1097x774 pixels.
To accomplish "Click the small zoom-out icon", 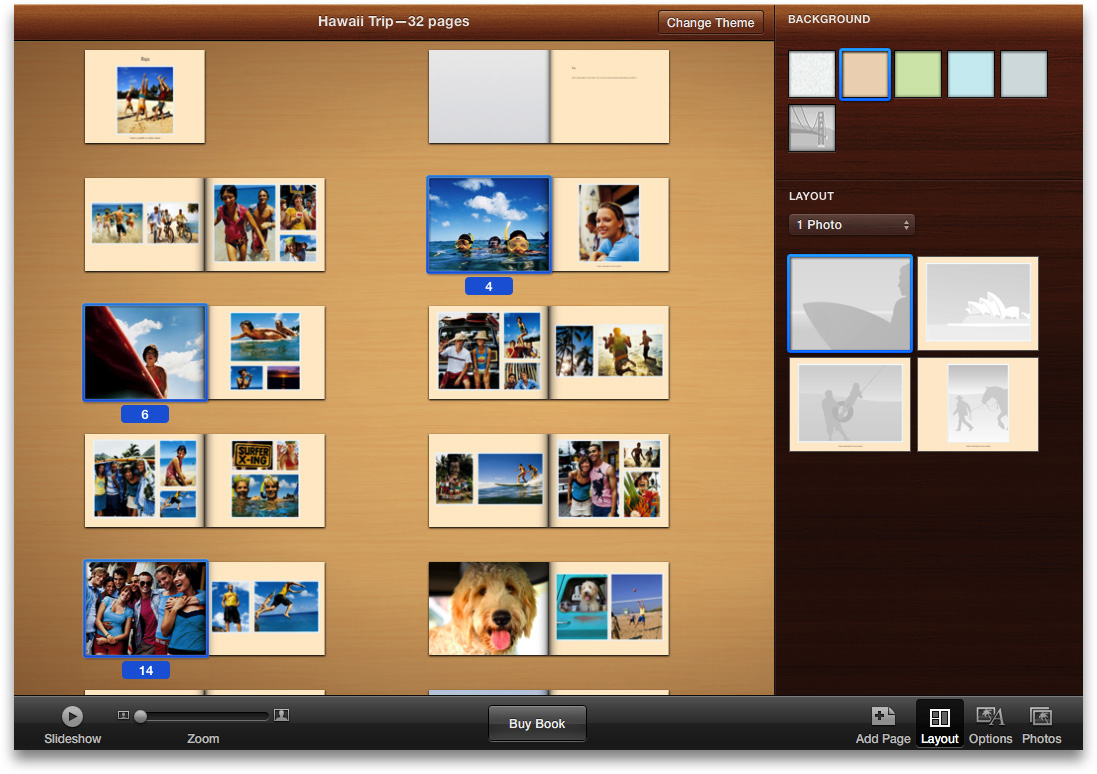I will click(123, 715).
